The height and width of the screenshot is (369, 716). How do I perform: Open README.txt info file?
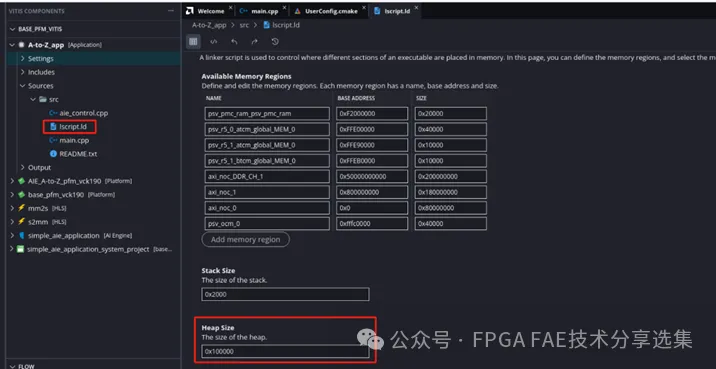[74, 154]
